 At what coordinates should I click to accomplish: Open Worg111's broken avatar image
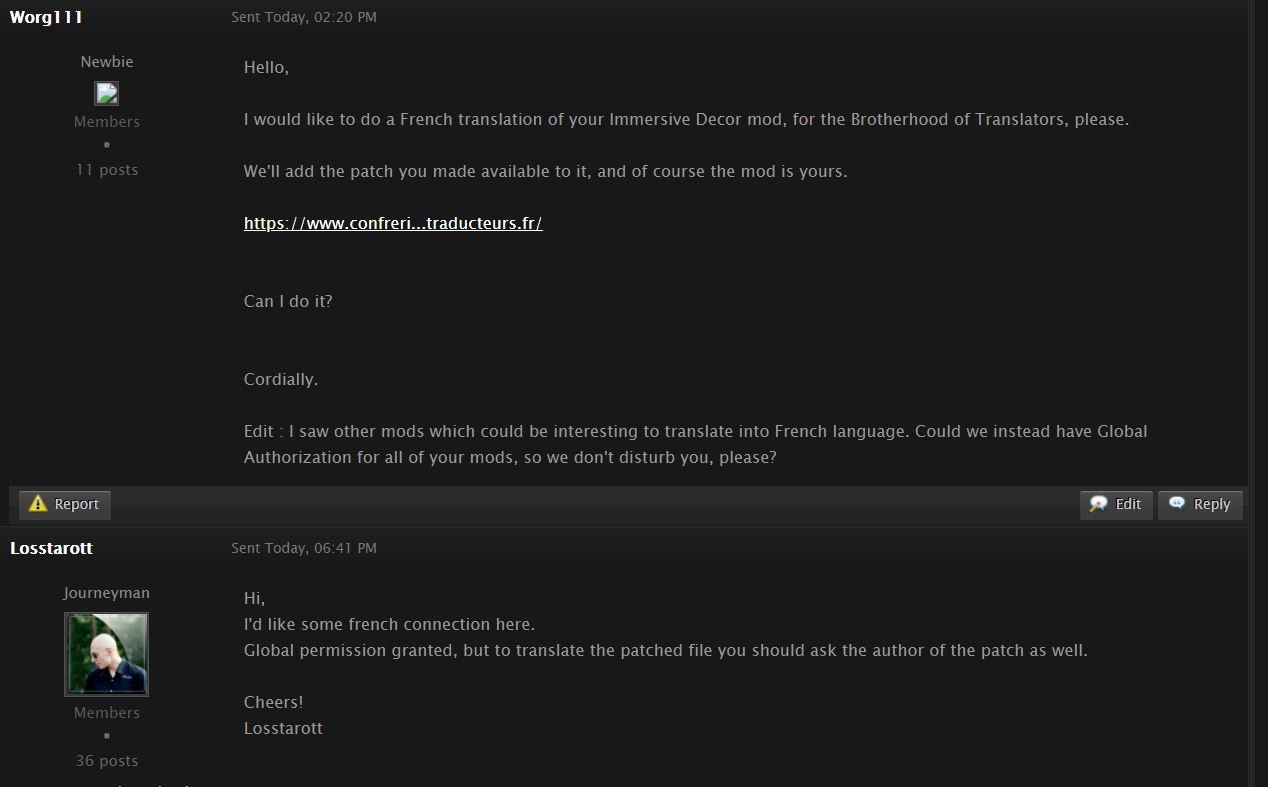pos(106,93)
